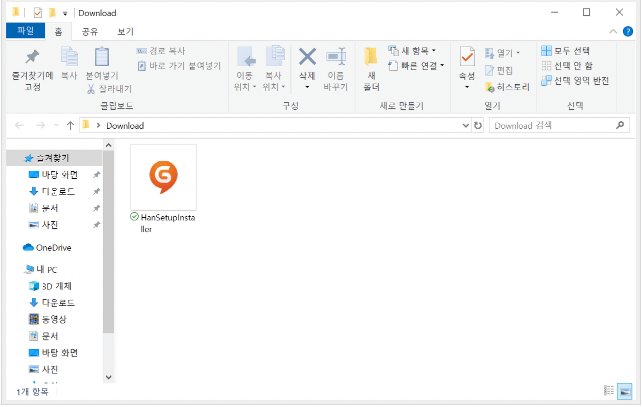Click Edit (편집) in ribbon
Screen dimensions: 642x407
[x=499, y=70]
